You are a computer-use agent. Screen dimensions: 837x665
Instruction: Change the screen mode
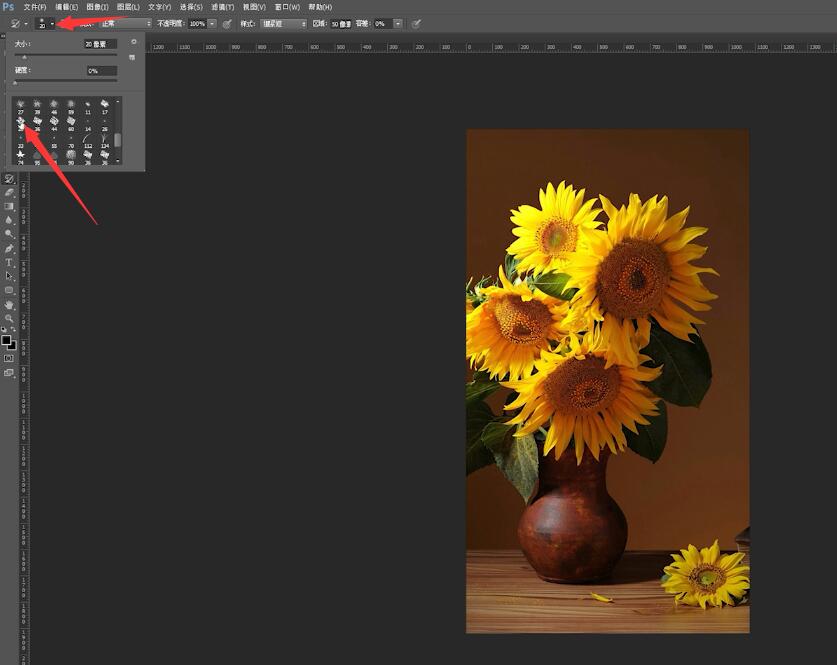click(x=9, y=373)
